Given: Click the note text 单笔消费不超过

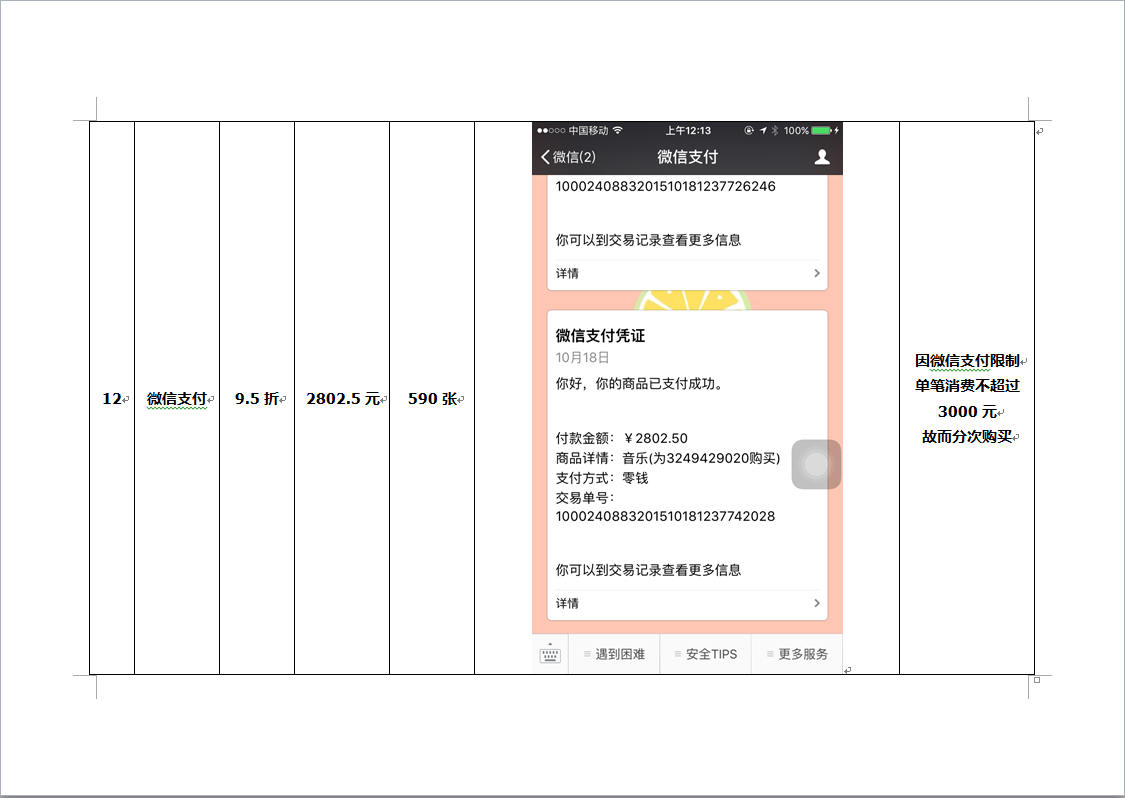Looking at the screenshot, I should (967, 385).
